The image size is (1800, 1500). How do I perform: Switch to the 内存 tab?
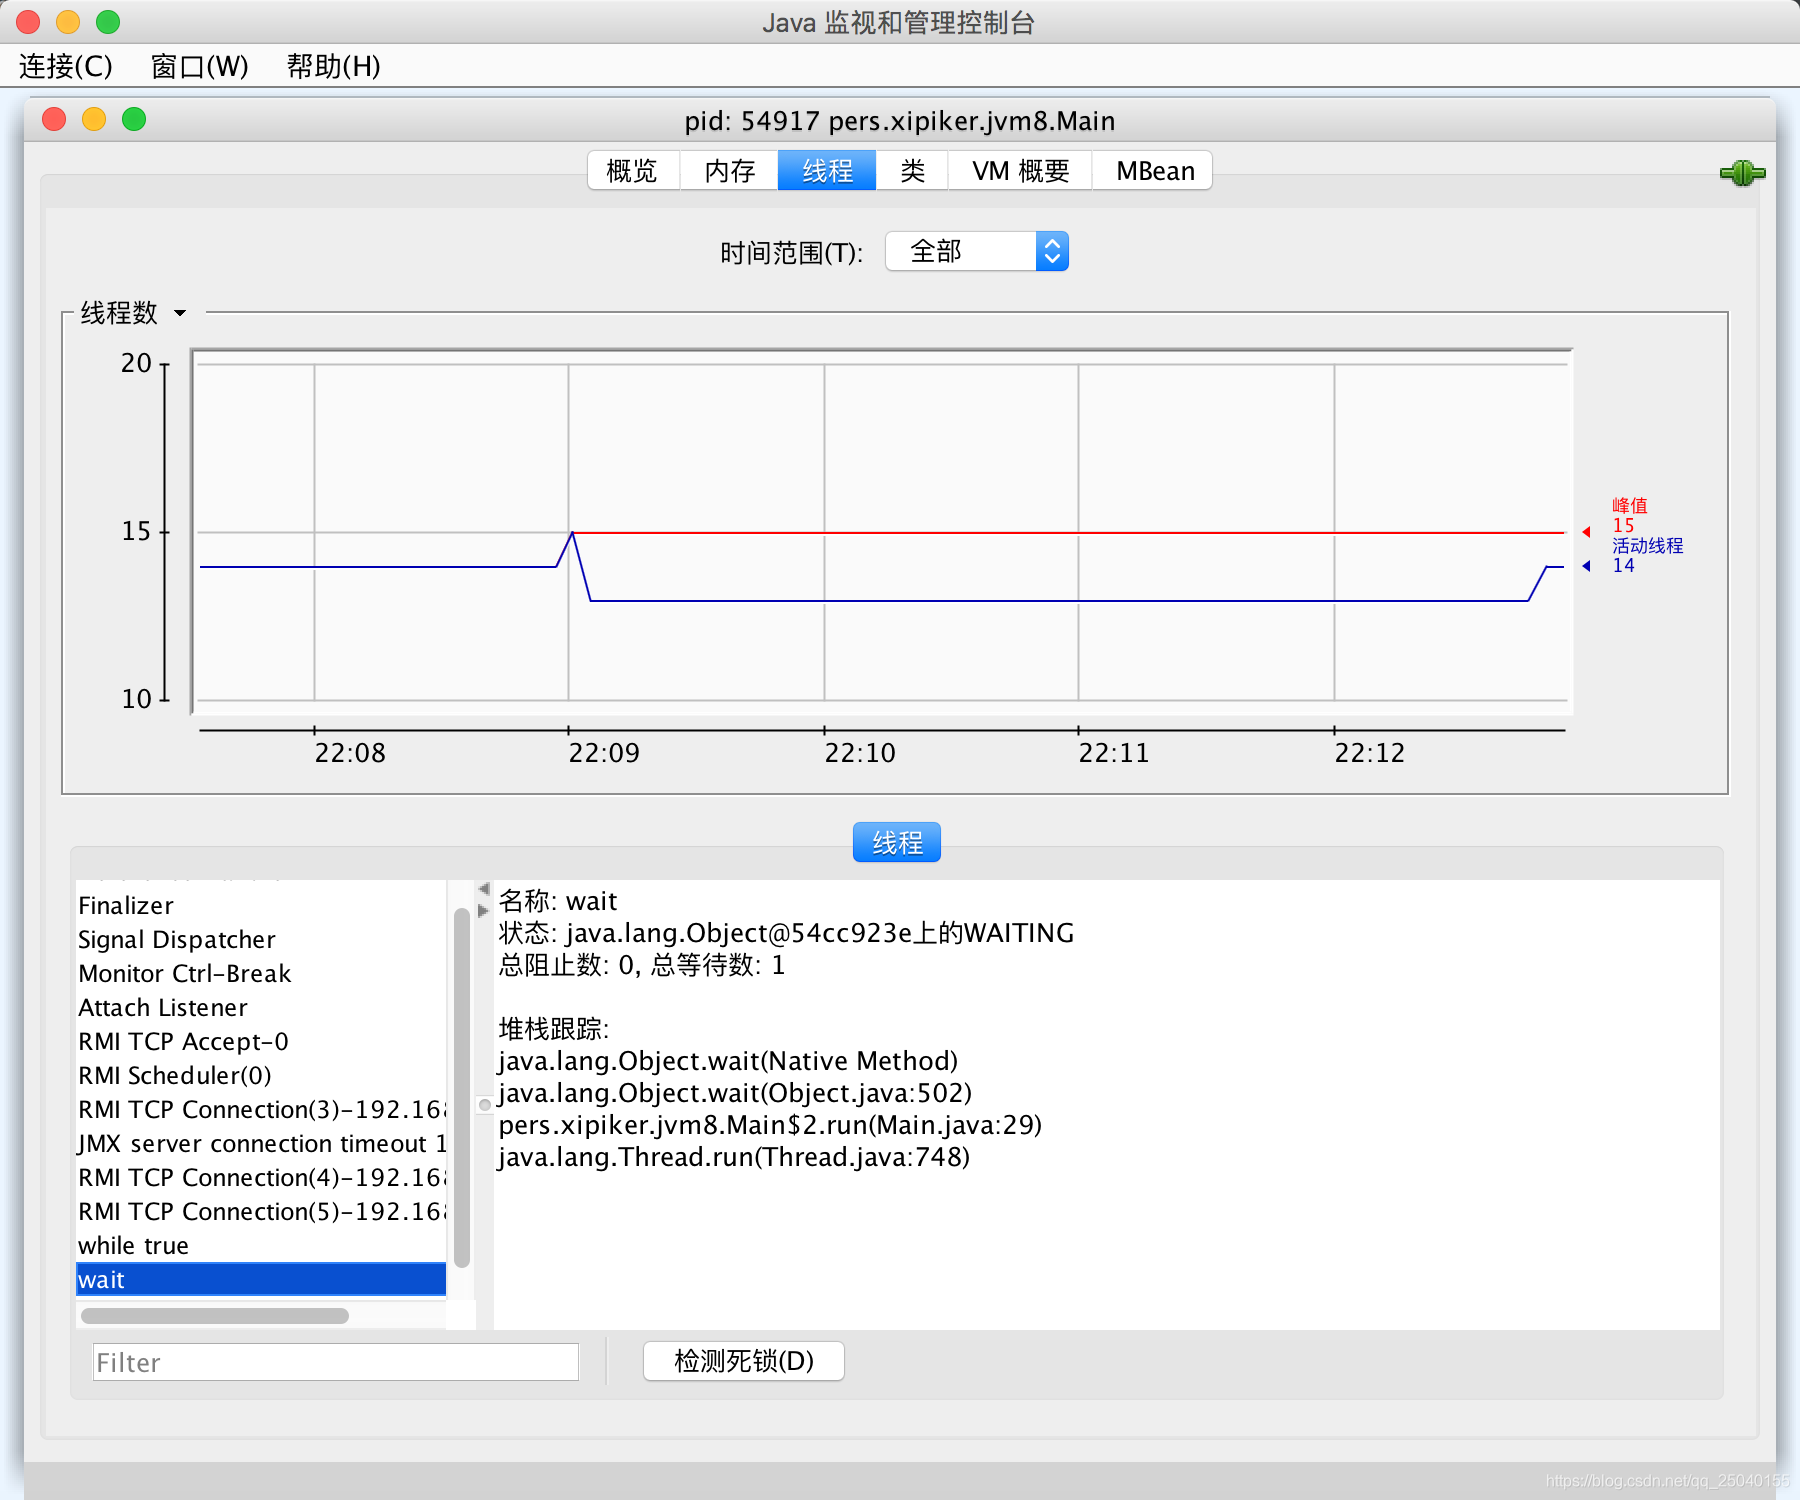[x=729, y=171]
